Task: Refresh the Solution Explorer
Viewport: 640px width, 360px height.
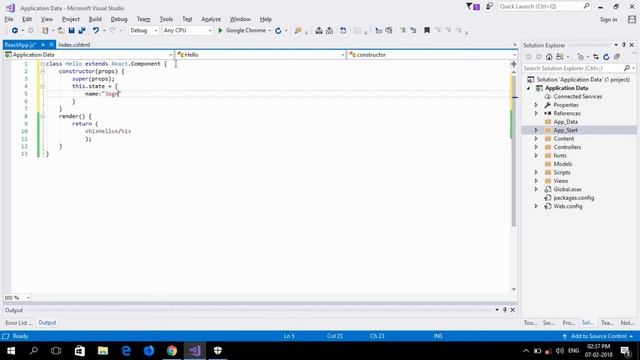Action: (606, 57)
